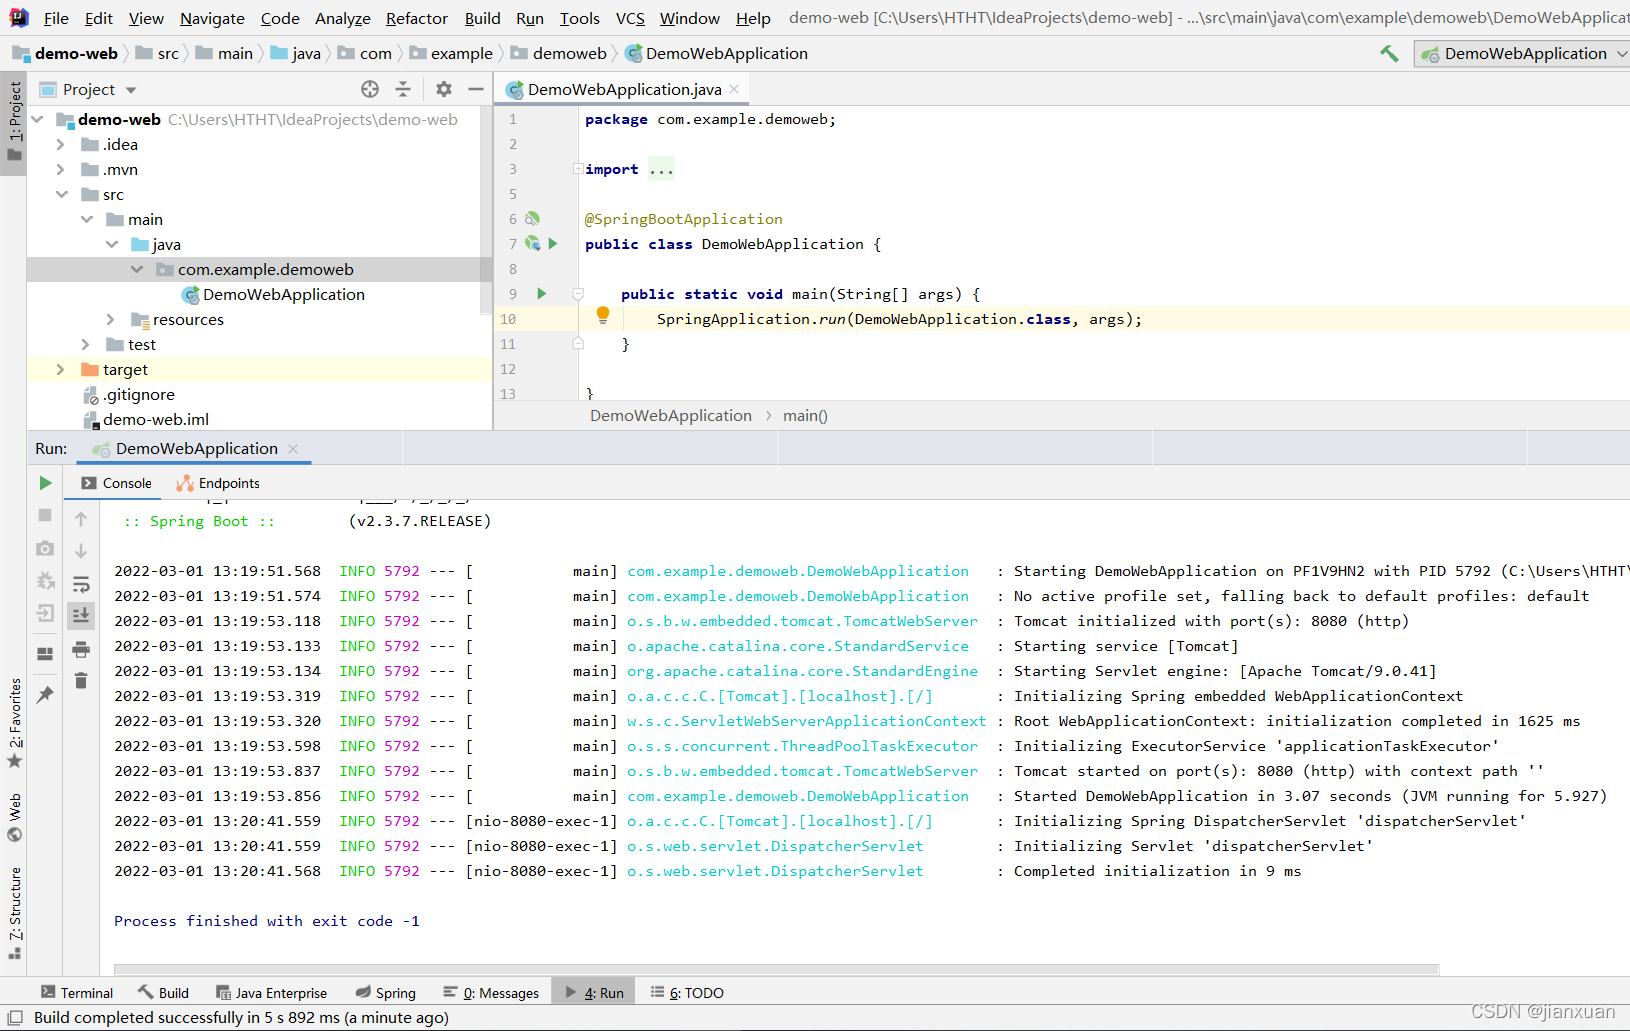The image size is (1630, 1031).
Task: Open the Navigate menu
Action: (x=212, y=18)
